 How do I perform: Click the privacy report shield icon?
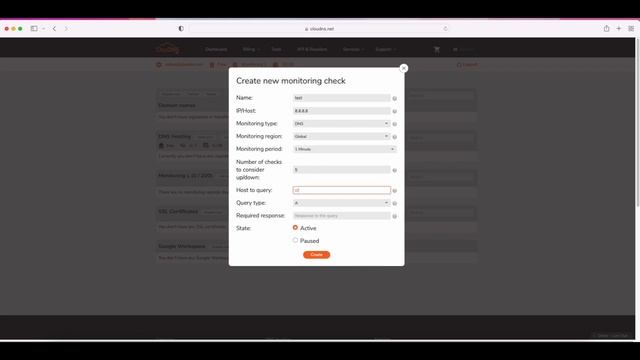tap(181, 29)
